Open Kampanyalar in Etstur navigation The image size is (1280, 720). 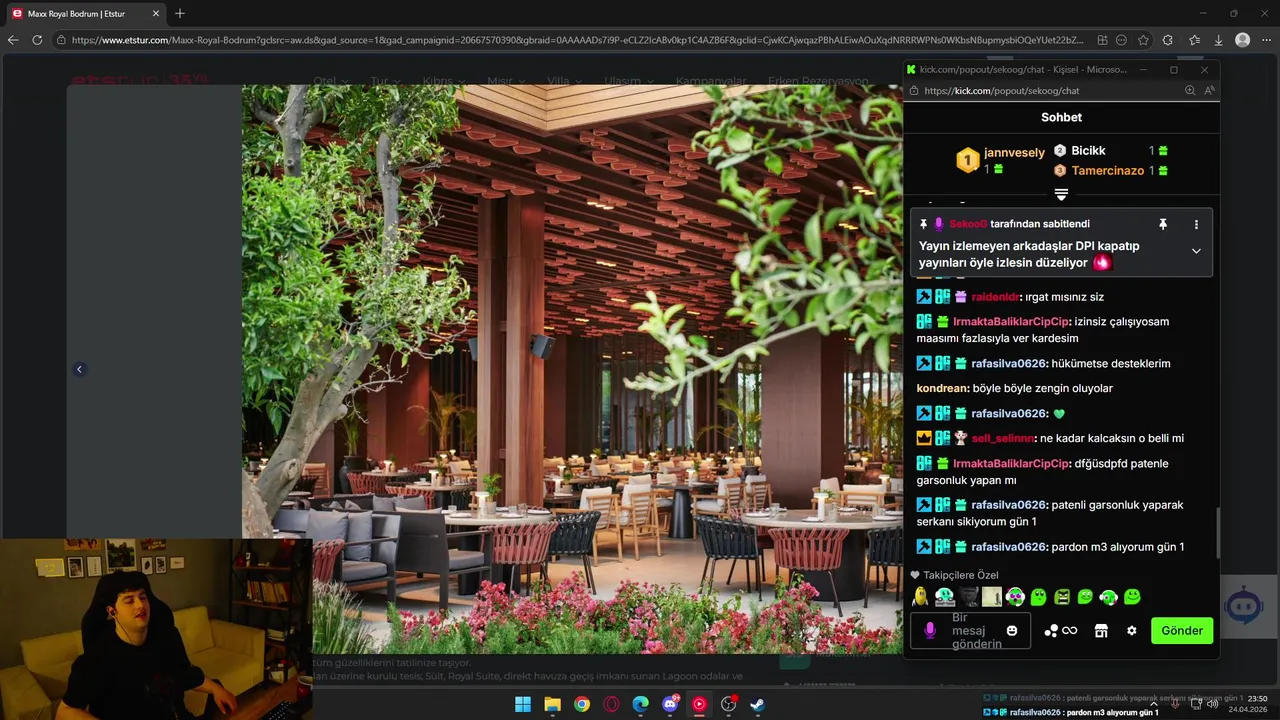[711, 81]
